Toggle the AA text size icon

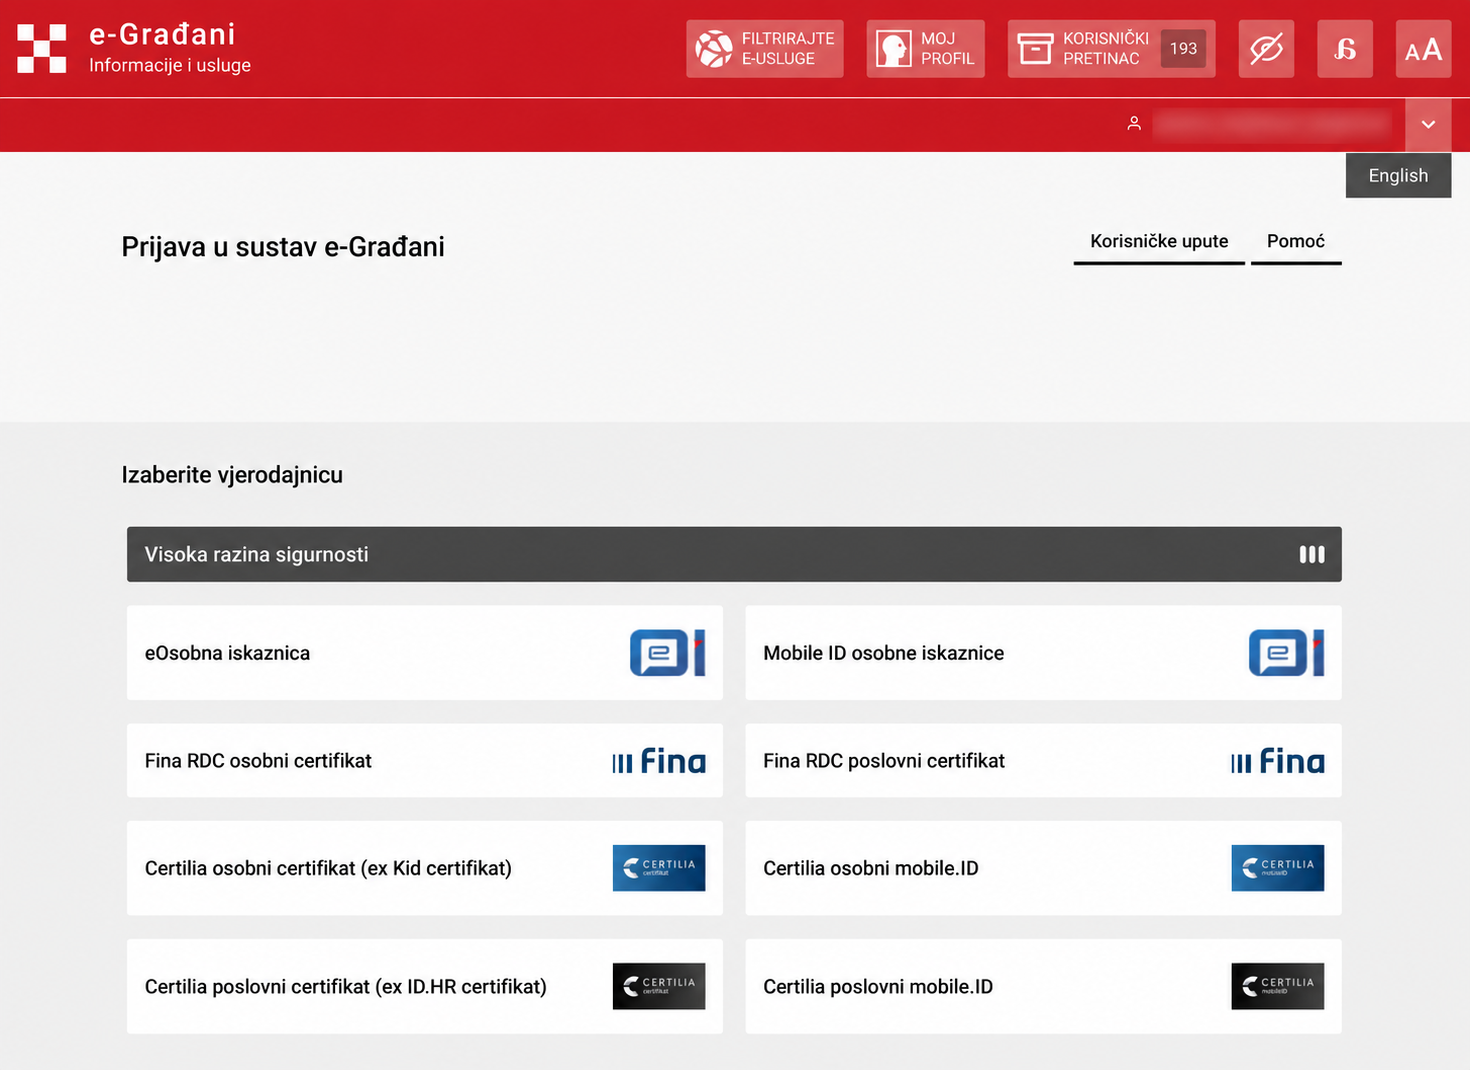[x=1423, y=49]
